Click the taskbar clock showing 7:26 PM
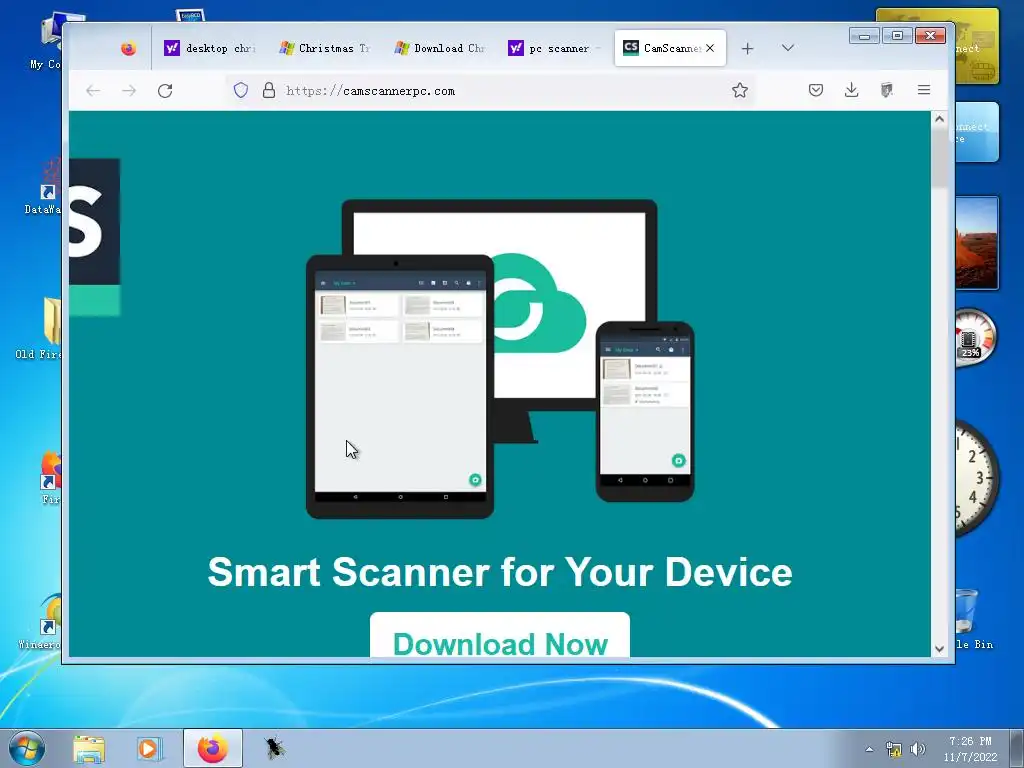Screen dimensions: 1024x768 (970, 749)
